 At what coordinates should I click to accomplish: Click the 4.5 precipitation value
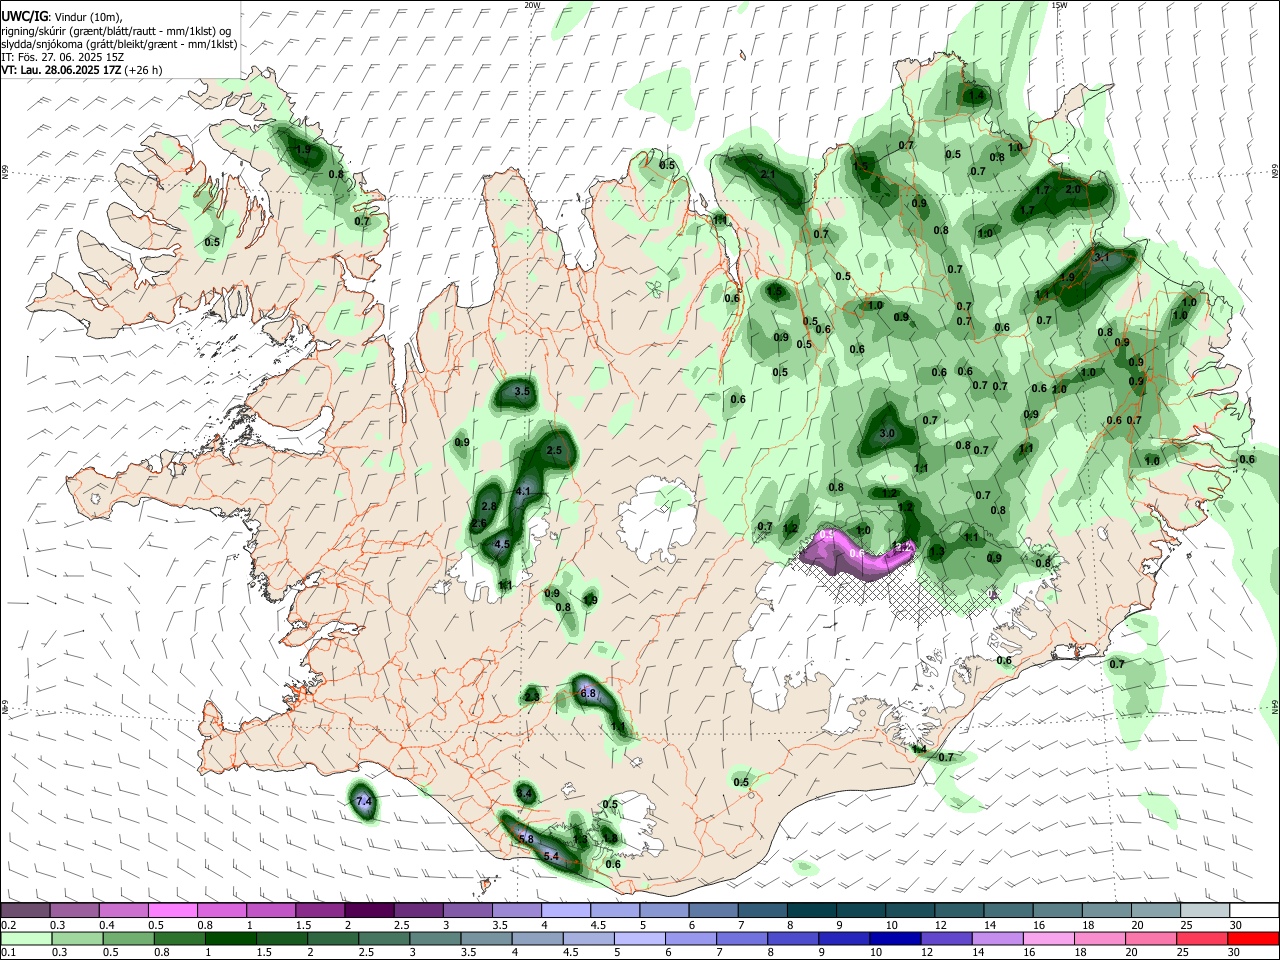(x=503, y=544)
